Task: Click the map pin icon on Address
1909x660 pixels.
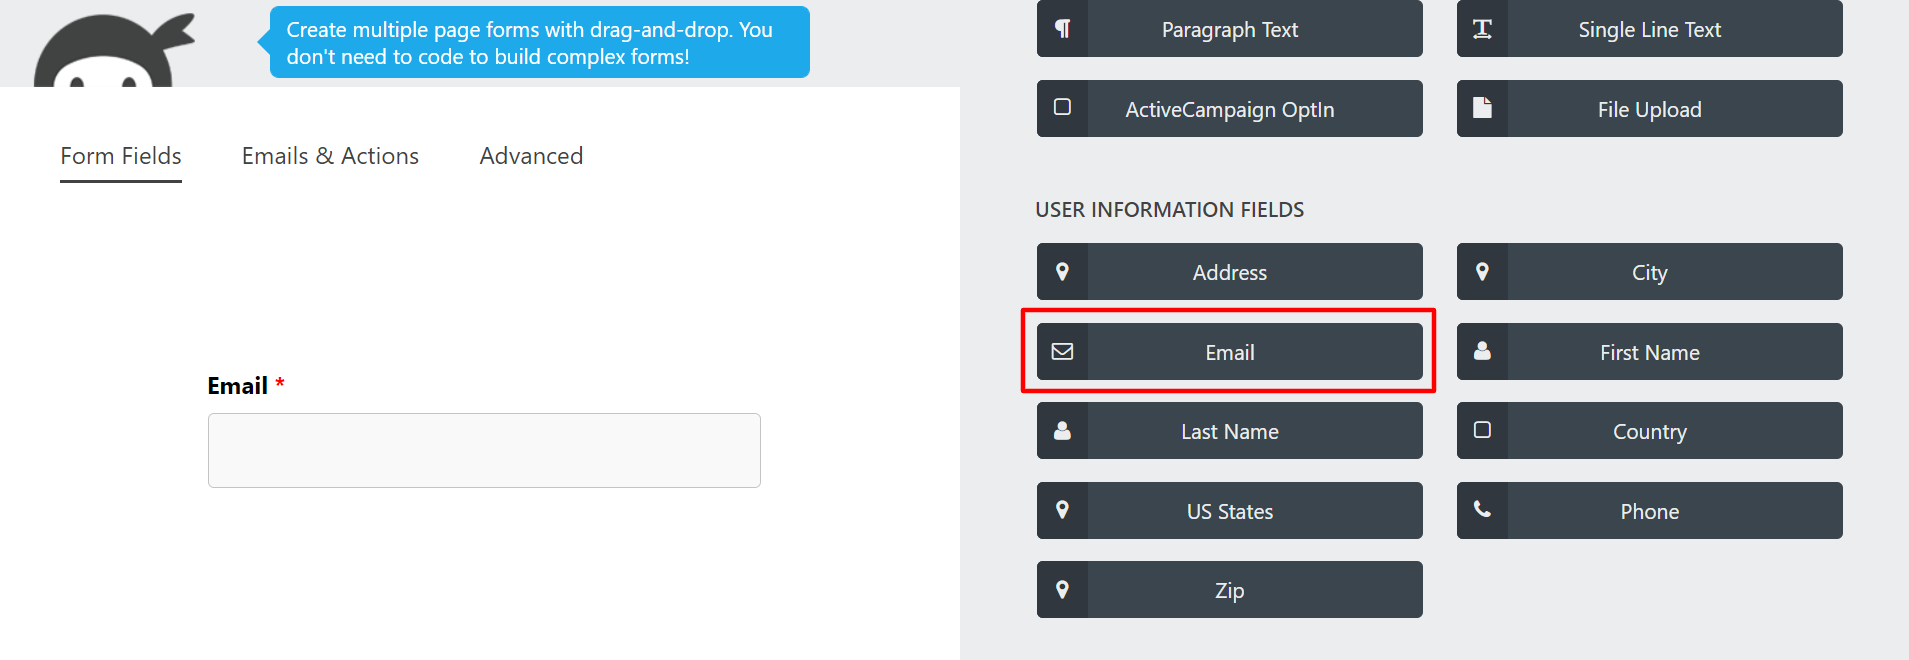Action: click(x=1062, y=271)
